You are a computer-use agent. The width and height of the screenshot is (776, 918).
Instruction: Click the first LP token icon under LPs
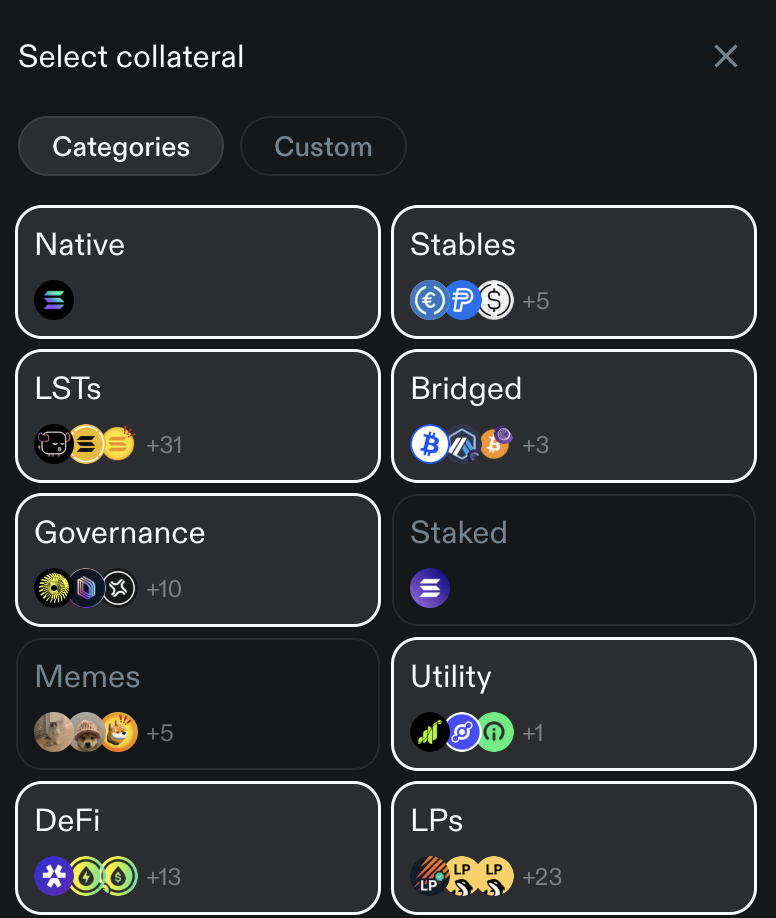click(430, 876)
